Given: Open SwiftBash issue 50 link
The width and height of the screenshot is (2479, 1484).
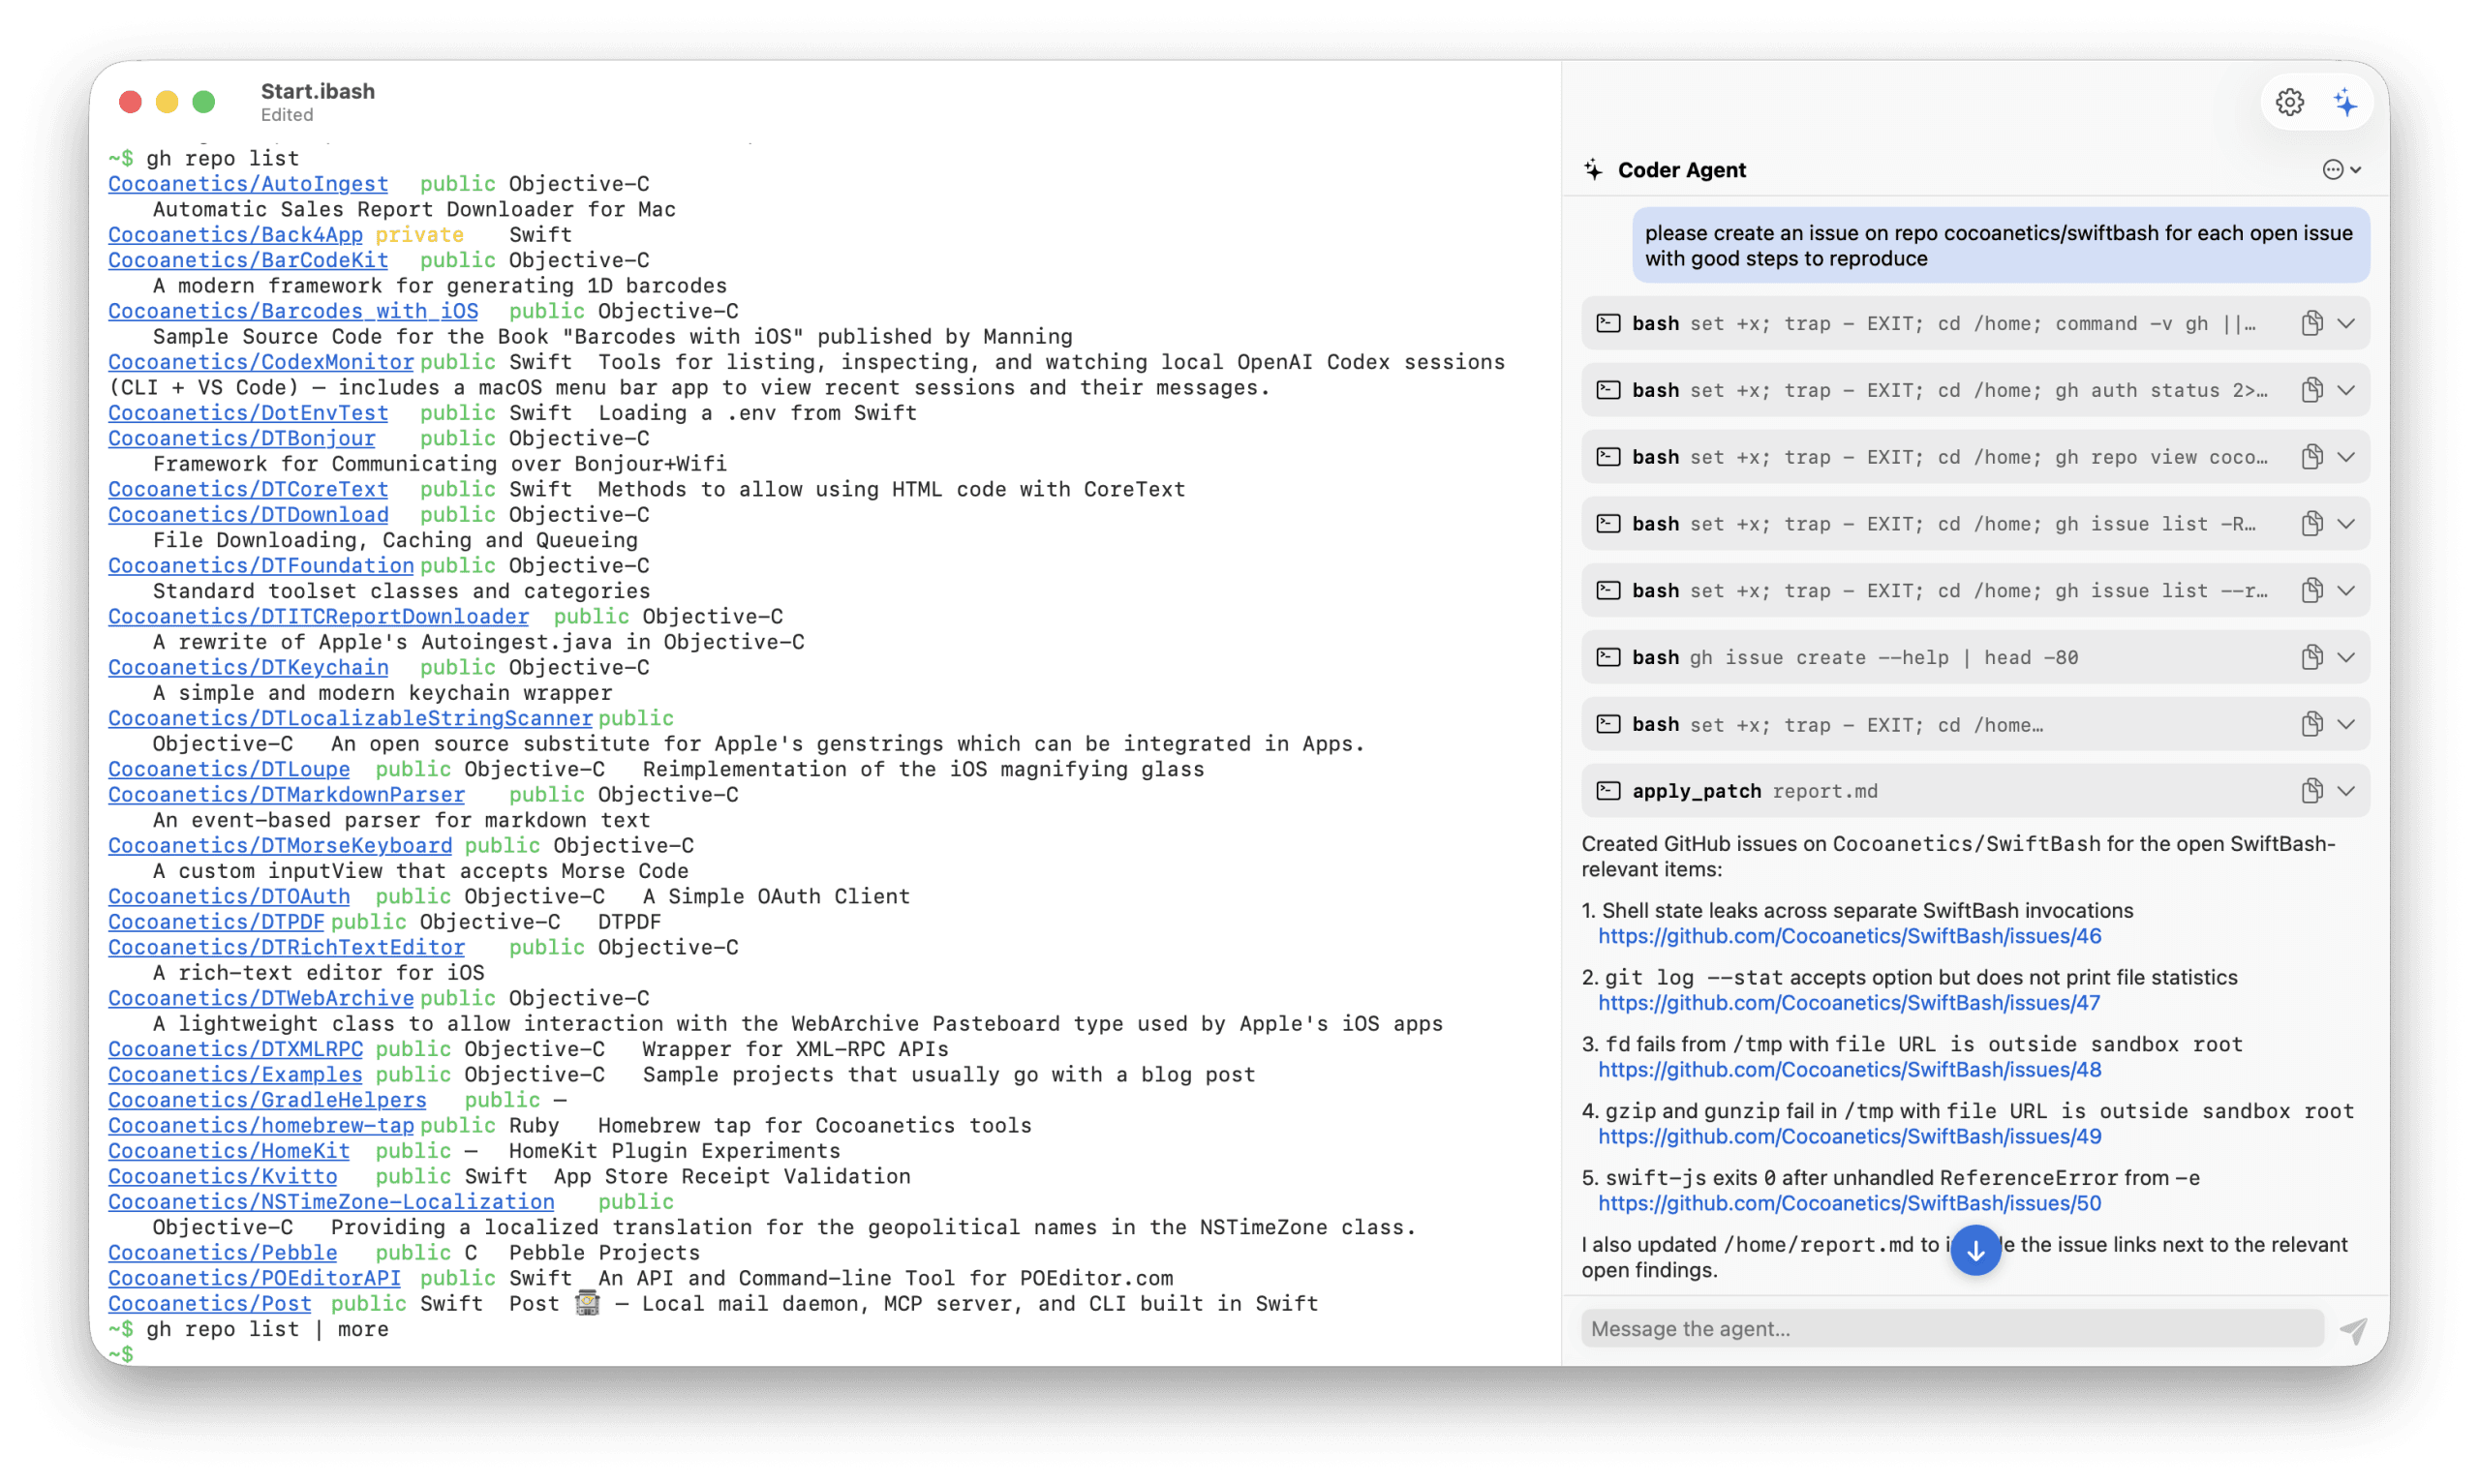Looking at the screenshot, I should [x=1849, y=1204].
